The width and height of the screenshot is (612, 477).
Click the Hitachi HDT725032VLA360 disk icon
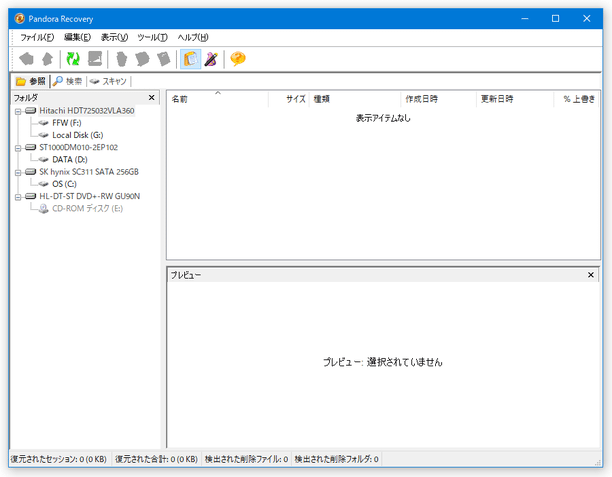tap(31, 111)
